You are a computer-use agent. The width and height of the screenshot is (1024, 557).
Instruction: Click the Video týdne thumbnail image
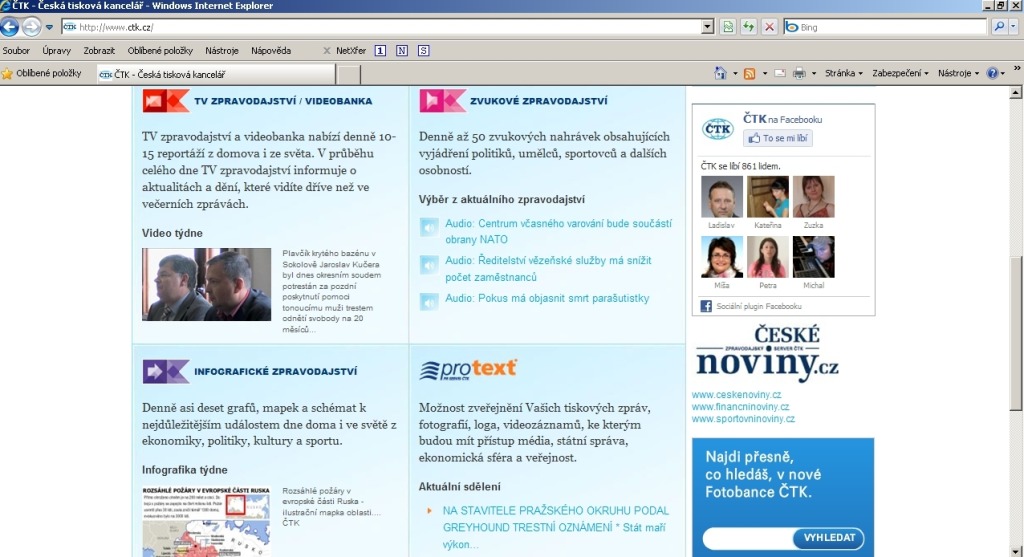click(x=206, y=284)
